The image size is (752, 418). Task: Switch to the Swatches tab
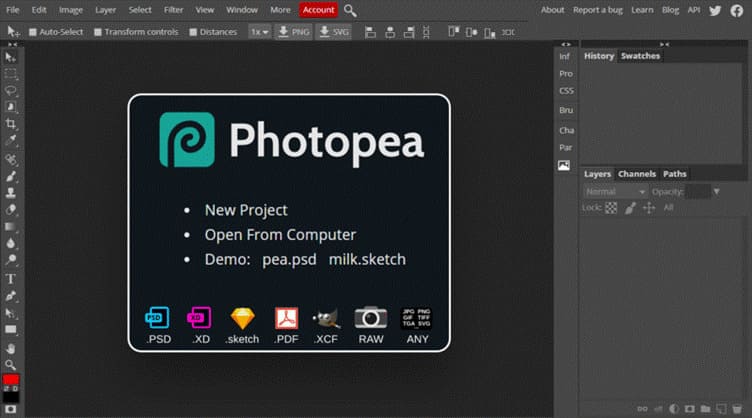(x=640, y=56)
